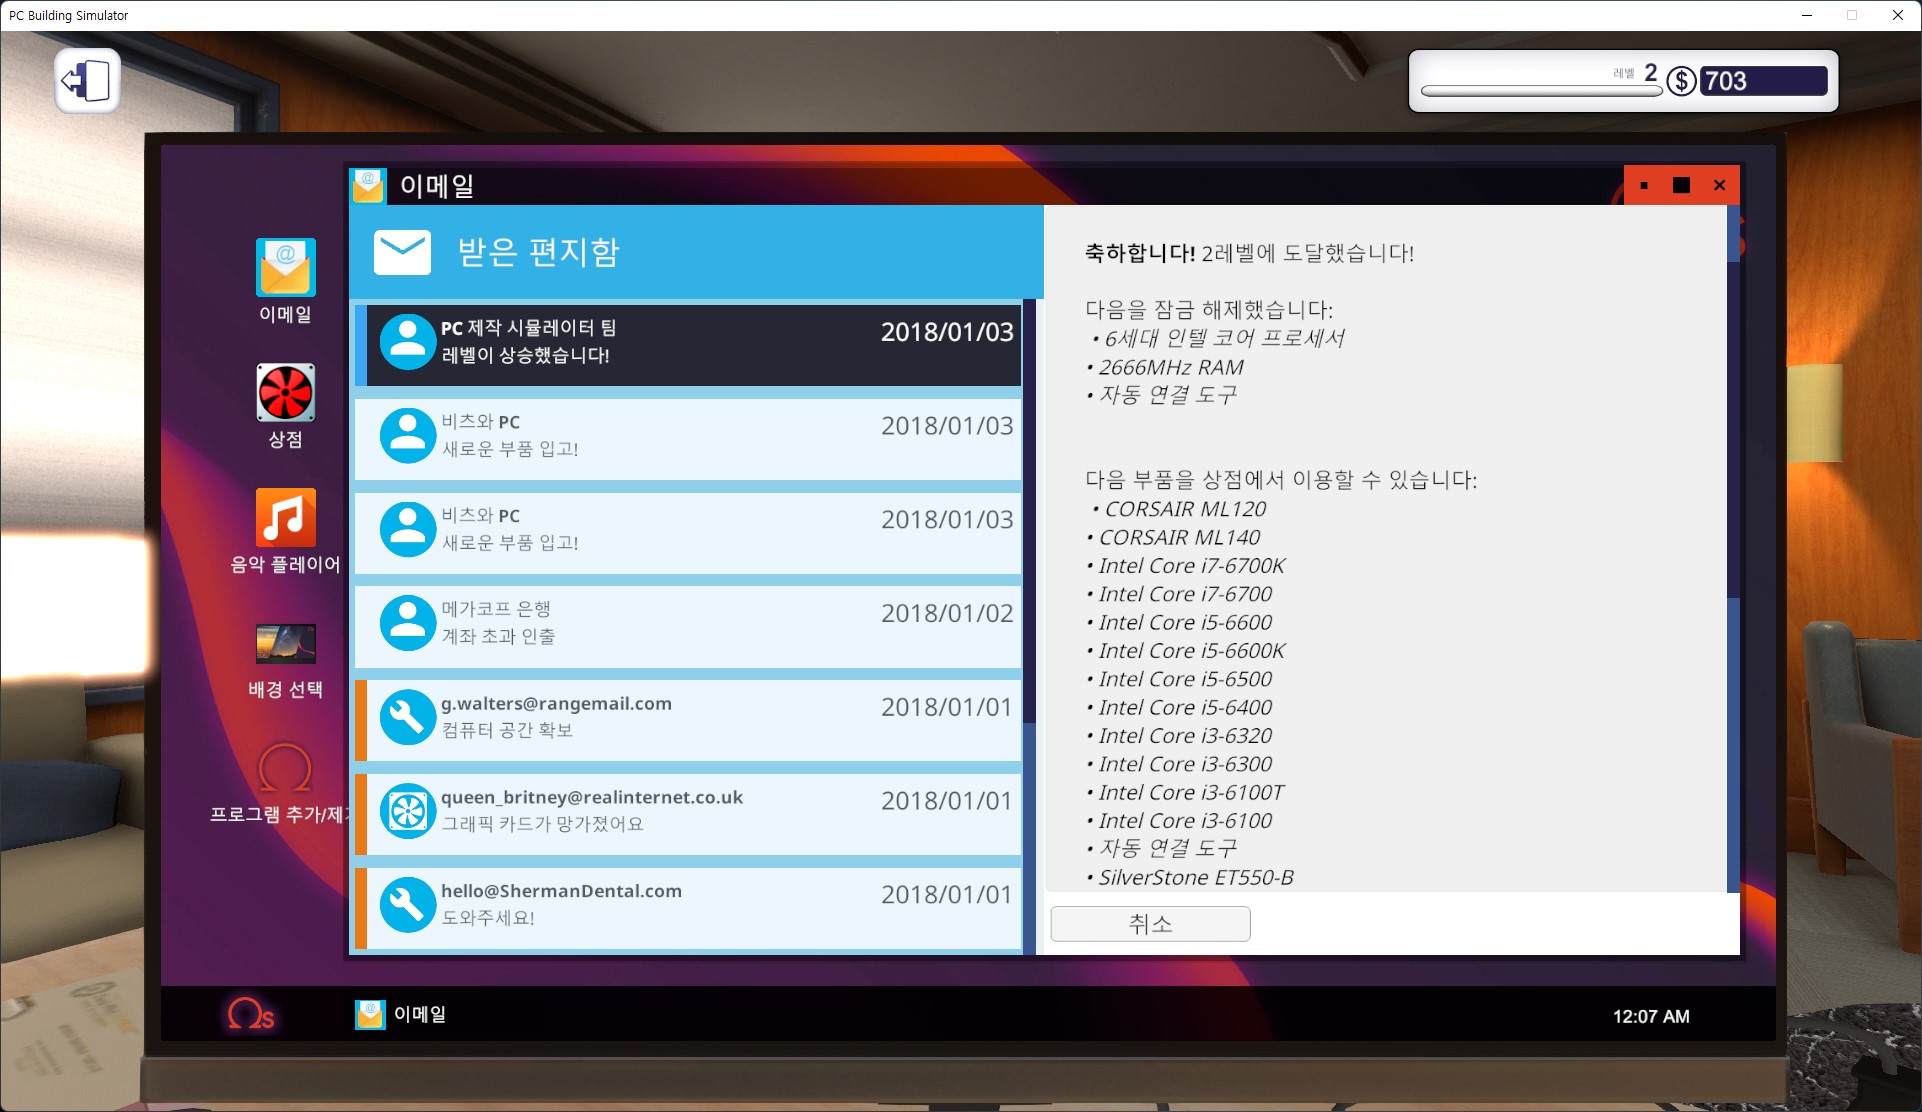Click the OS start logo in taskbar
1922x1112 pixels.
[x=250, y=1014]
